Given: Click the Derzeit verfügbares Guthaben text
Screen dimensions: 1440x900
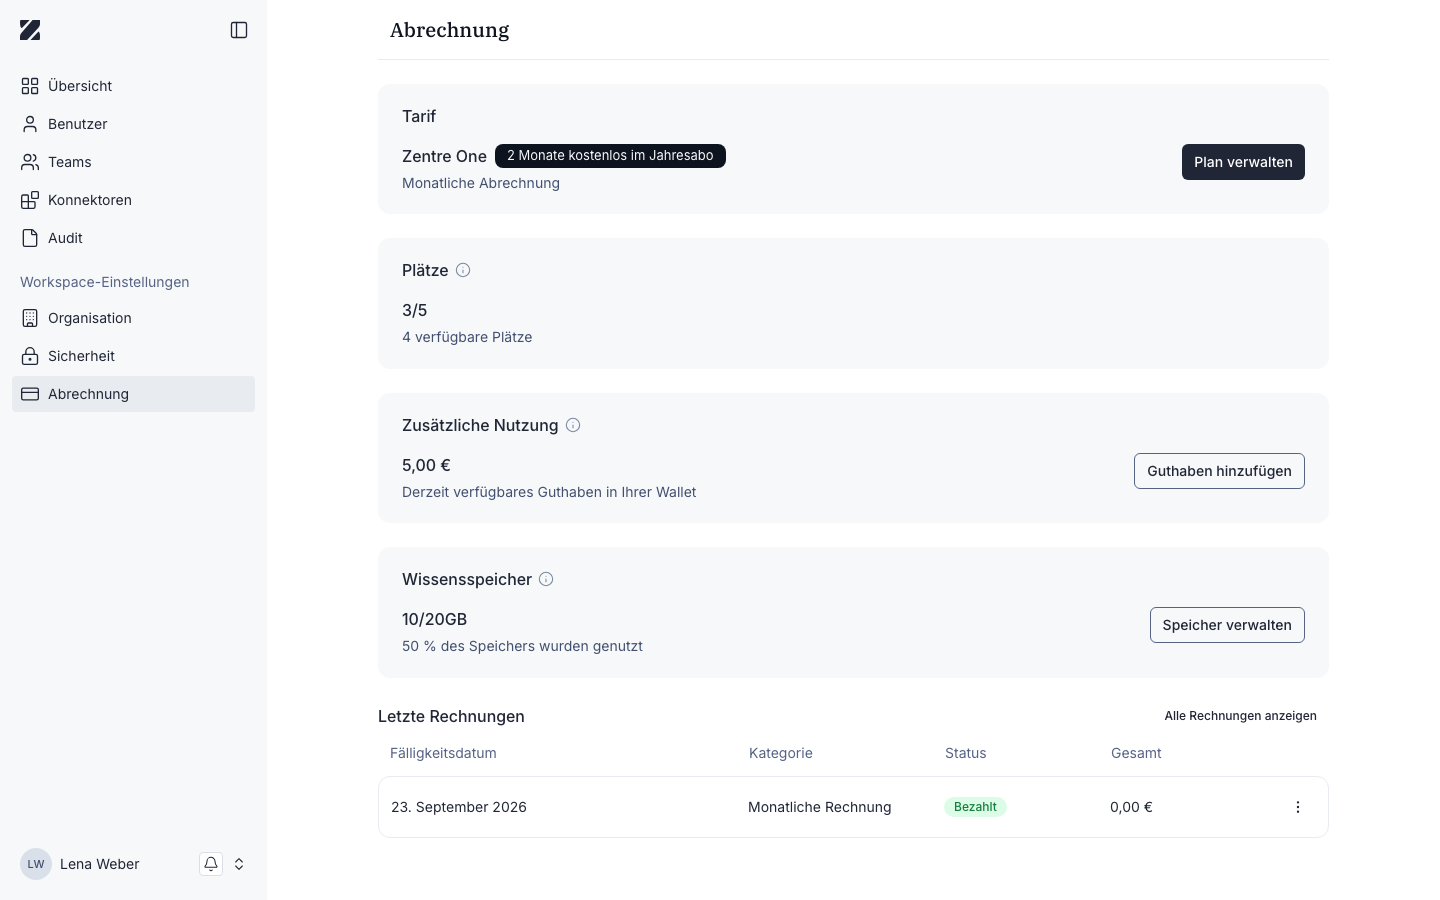Looking at the screenshot, I should (549, 492).
